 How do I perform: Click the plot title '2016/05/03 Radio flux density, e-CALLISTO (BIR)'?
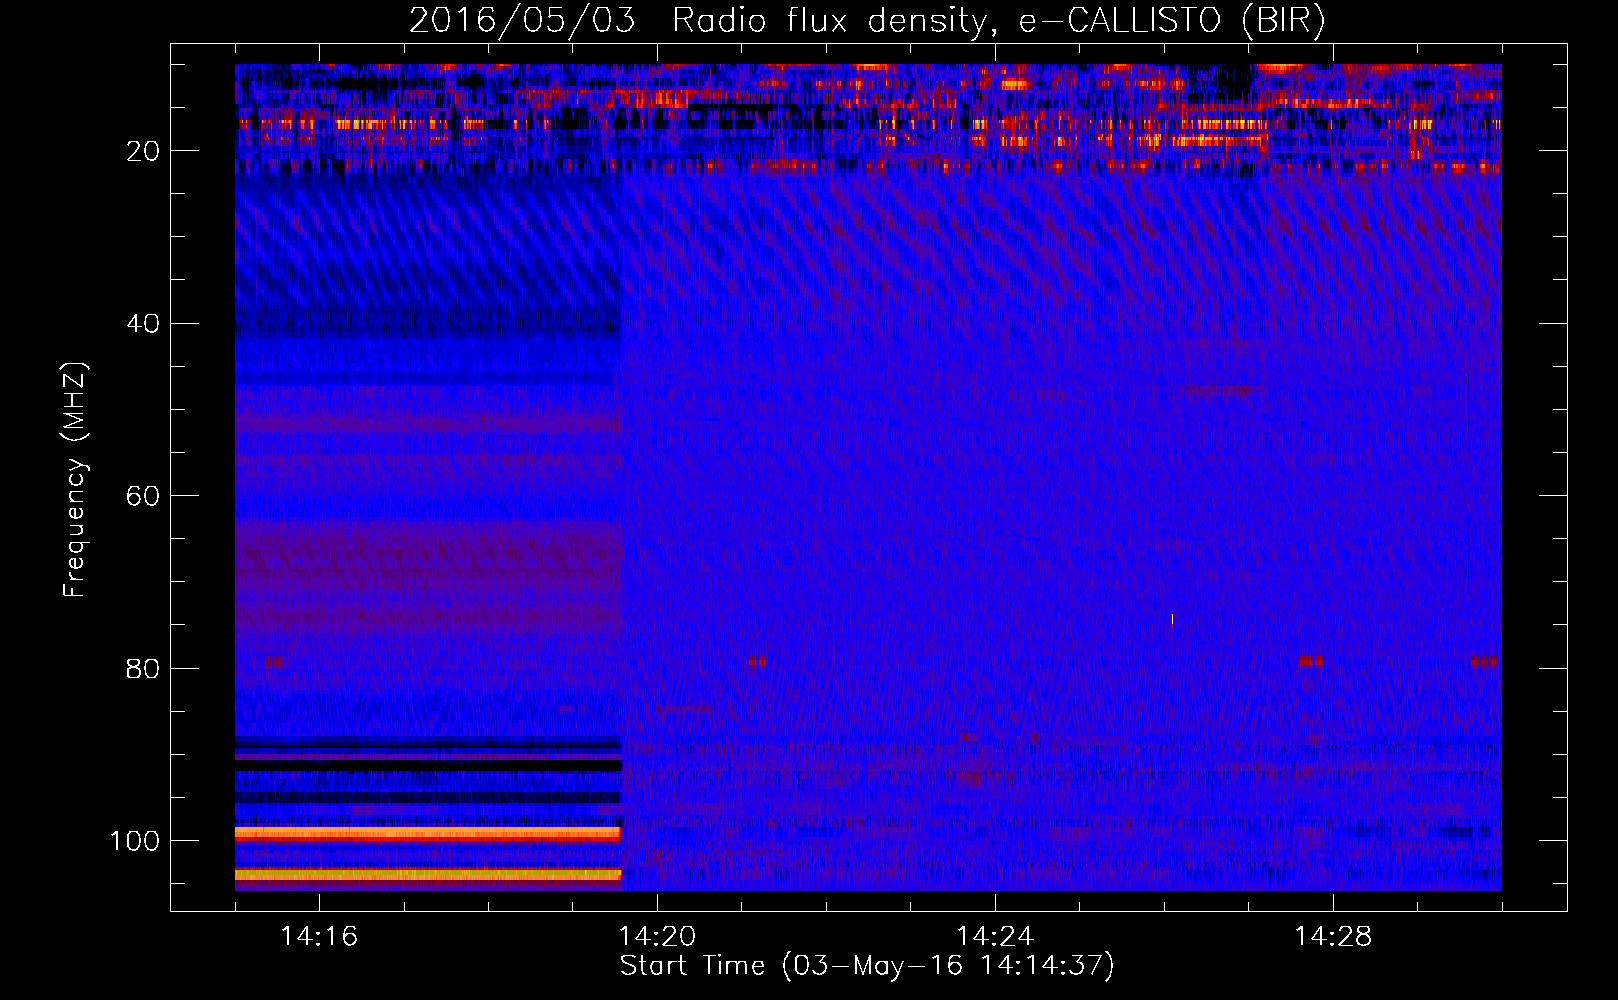click(x=867, y=21)
